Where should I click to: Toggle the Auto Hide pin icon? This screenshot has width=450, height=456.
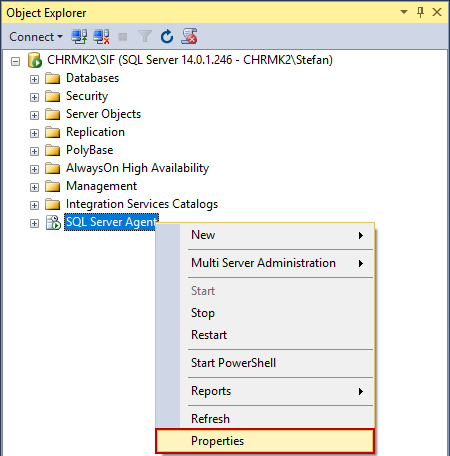pyautogui.click(x=420, y=13)
